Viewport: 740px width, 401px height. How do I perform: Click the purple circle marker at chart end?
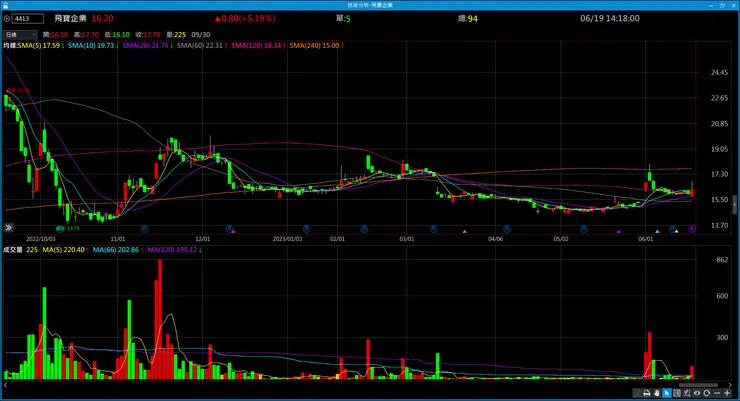[692, 229]
